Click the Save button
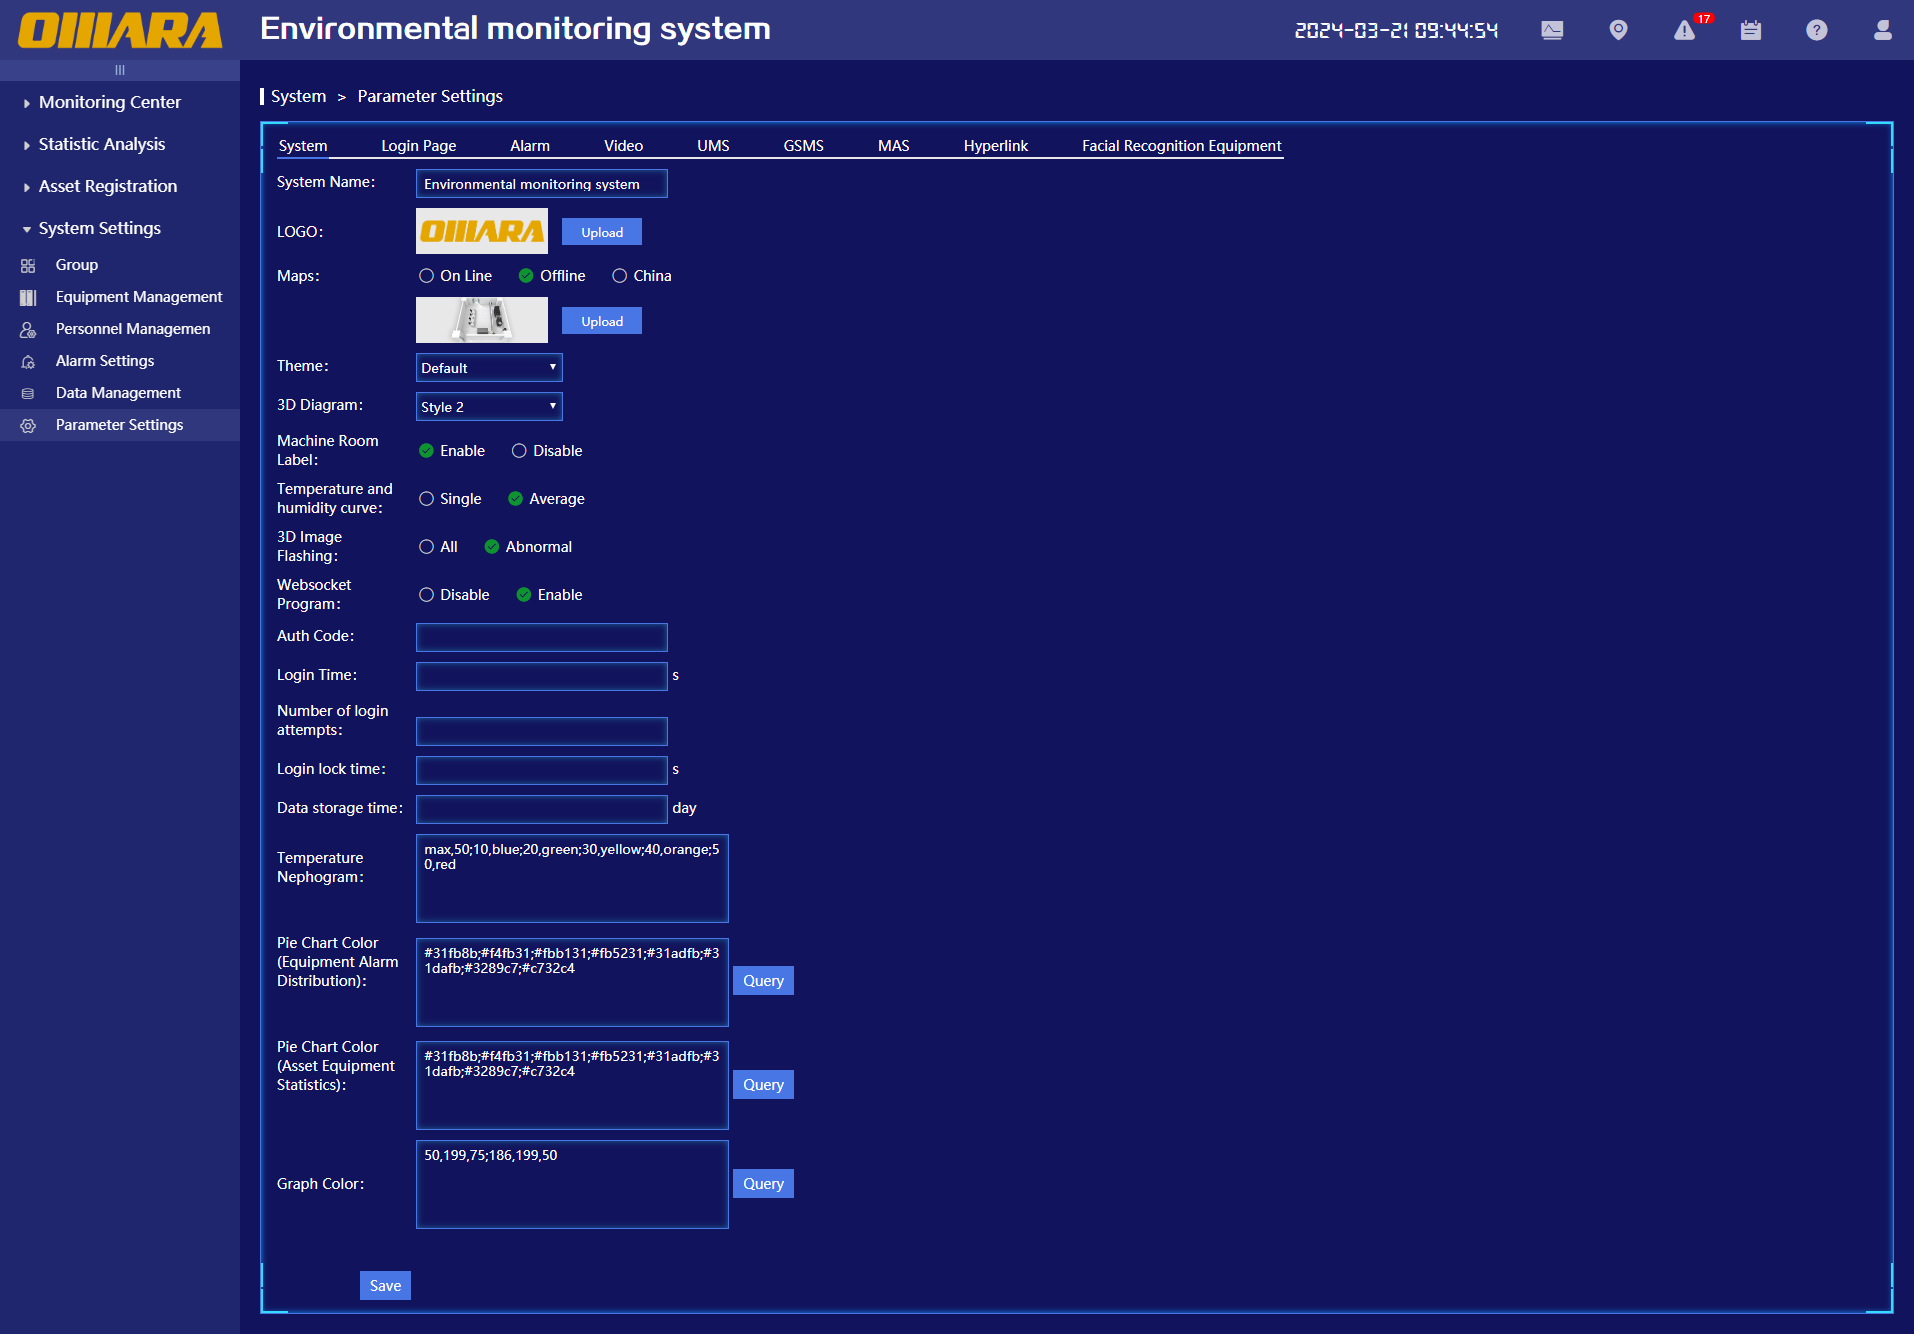The width and height of the screenshot is (1914, 1334). 385,1286
